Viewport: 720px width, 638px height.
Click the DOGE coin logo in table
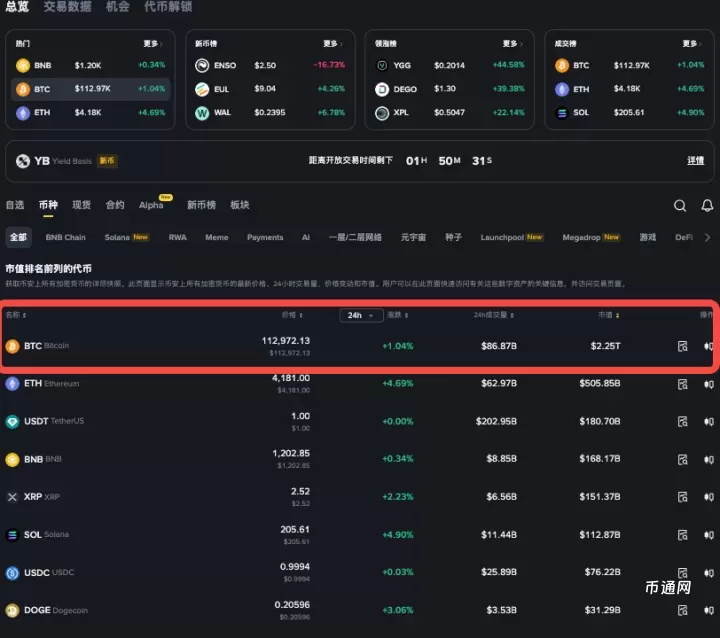point(12,610)
